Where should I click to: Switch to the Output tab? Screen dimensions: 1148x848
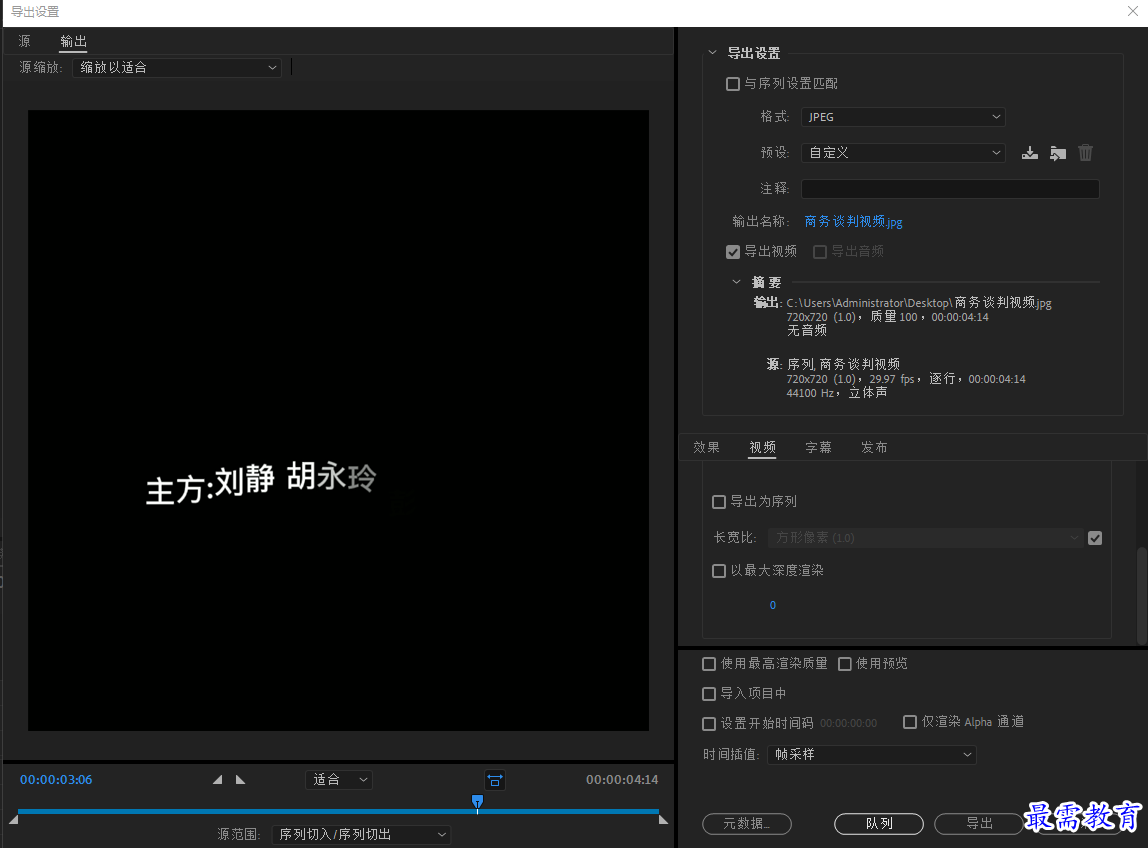click(x=73, y=41)
